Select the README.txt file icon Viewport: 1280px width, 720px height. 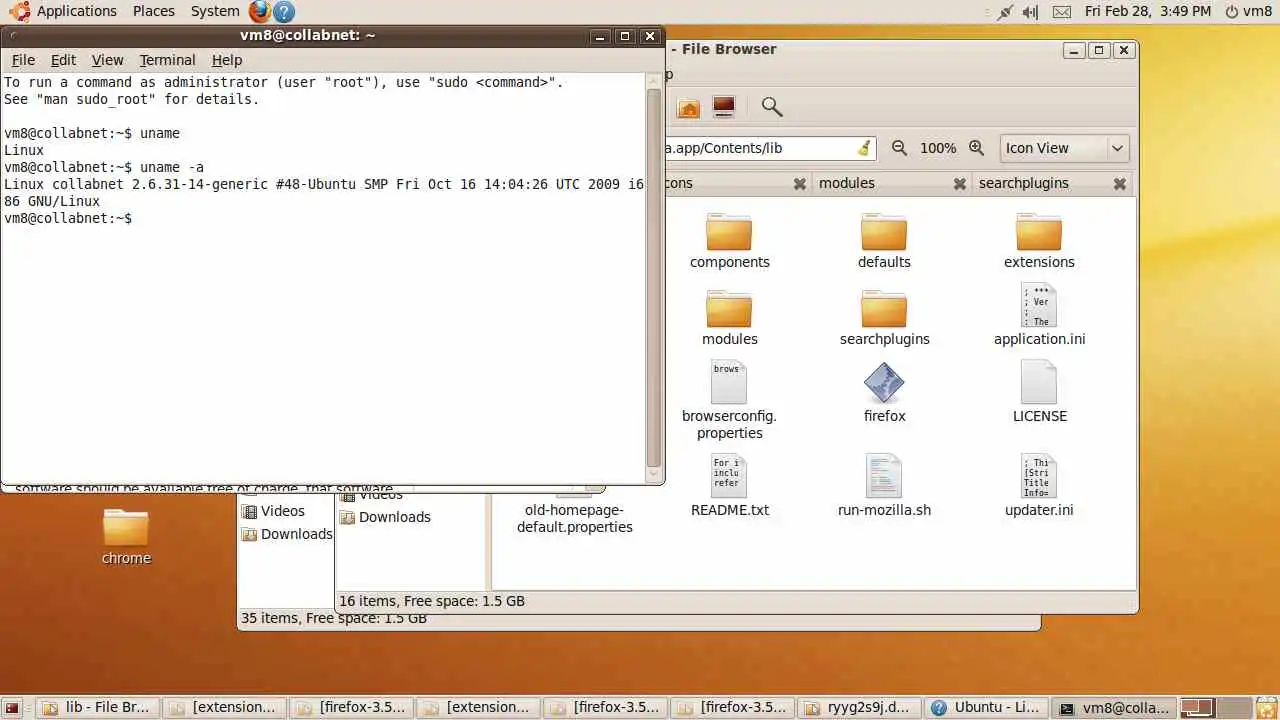point(729,476)
